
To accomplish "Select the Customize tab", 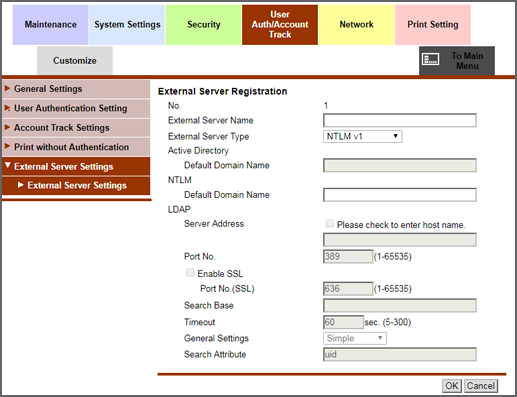I will tap(75, 61).
